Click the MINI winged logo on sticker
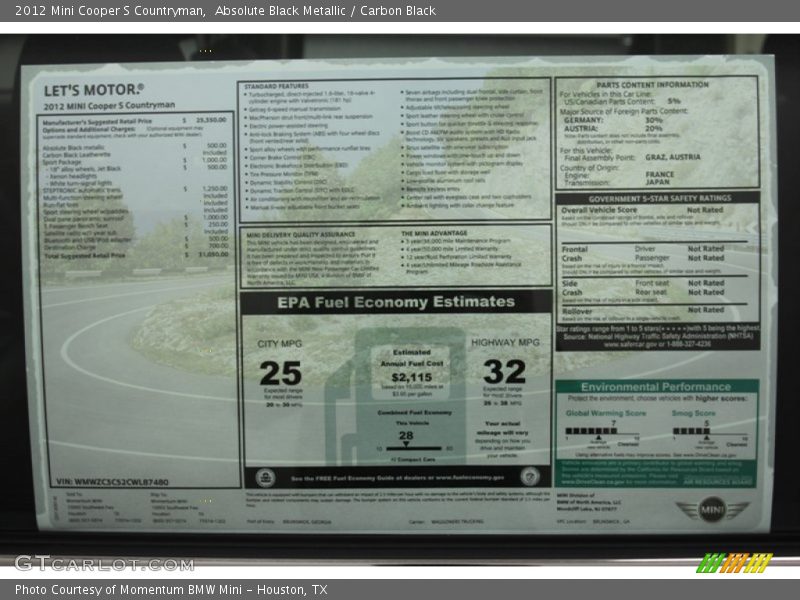The image size is (800, 600). click(x=712, y=509)
